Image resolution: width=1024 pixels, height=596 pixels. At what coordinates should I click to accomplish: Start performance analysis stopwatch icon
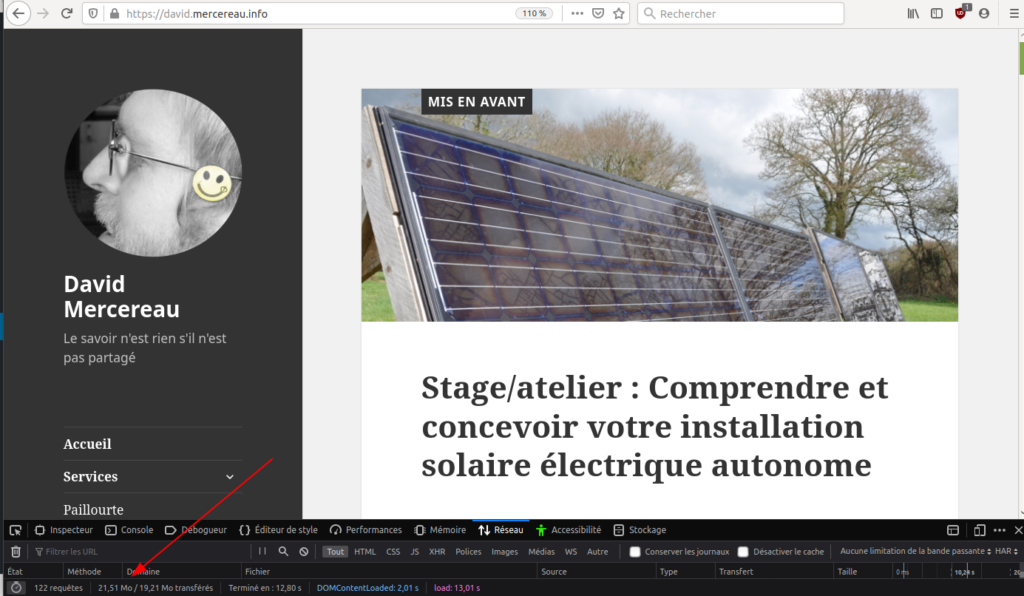[x=16, y=588]
